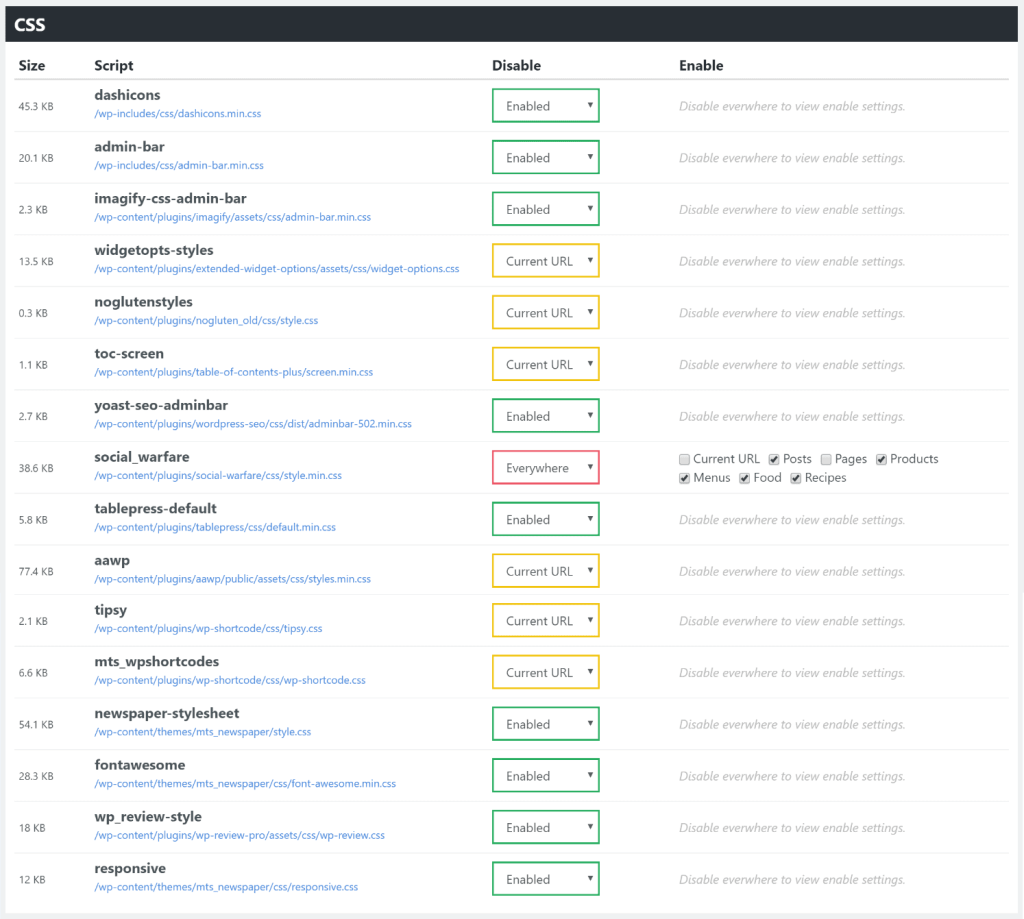Open the aawp Current URL dropdown

pyautogui.click(x=545, y=570)
